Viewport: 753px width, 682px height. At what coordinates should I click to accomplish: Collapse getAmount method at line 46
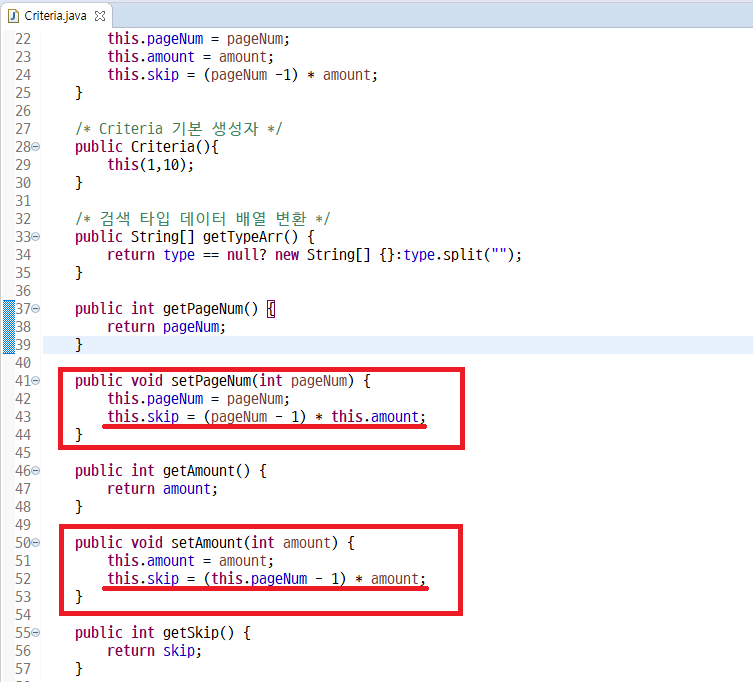coord(36,470)
